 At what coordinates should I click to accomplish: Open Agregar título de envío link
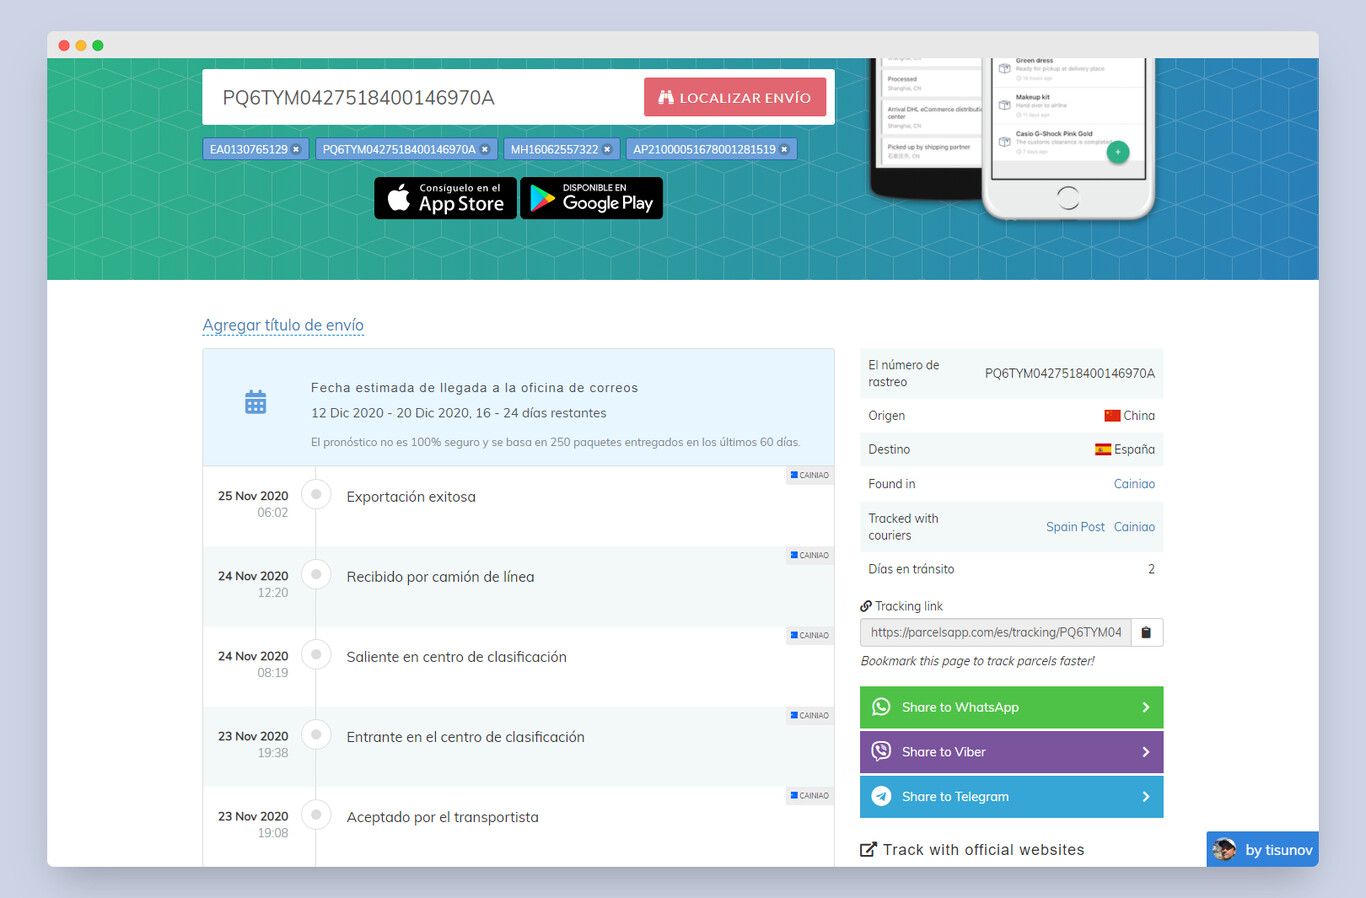pyautogui.click(x=283, y=325)
